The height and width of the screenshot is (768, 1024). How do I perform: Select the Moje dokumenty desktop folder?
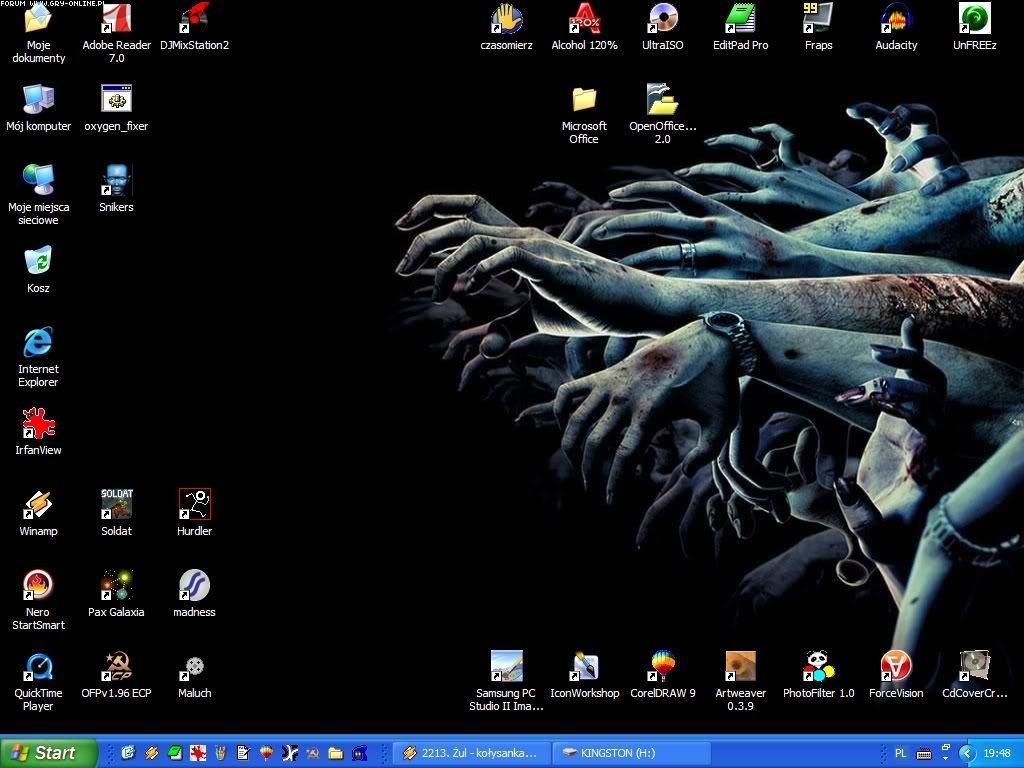pyautogui.click(x=39, y=34)
